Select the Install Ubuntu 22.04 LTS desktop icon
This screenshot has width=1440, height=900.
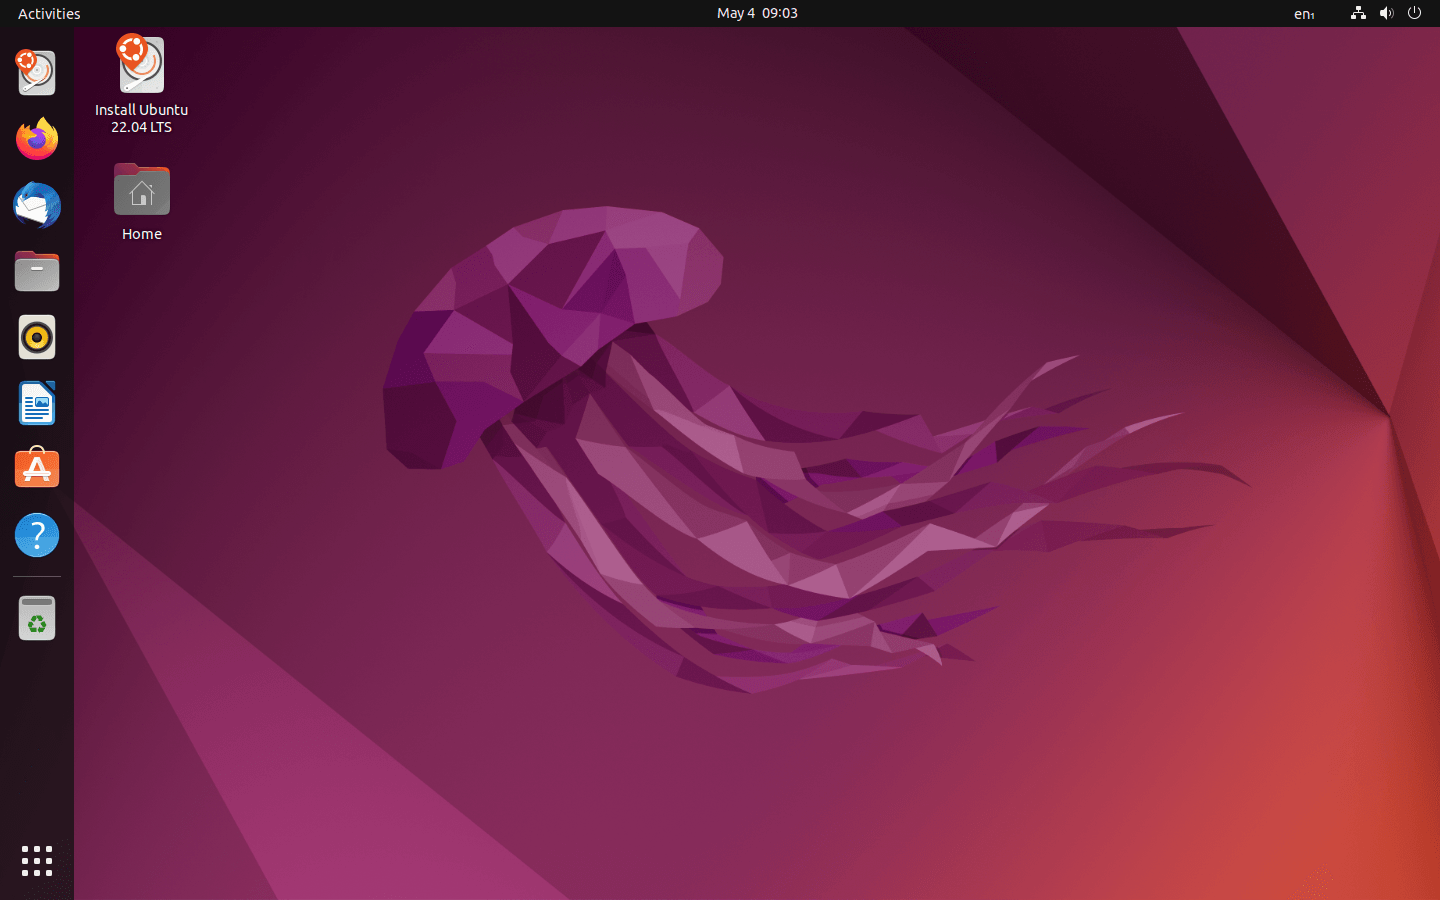pos(141,85)
